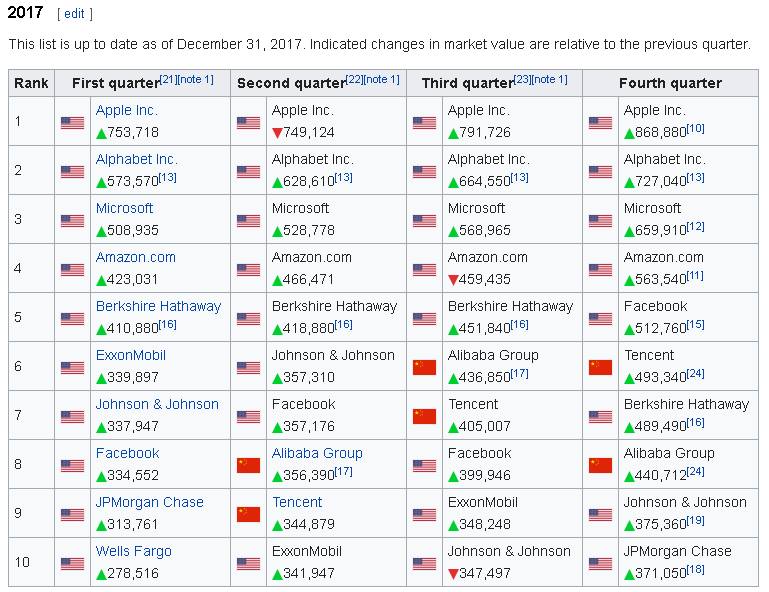Click reference [13] after 727,040
The image size is (769, 592).
(695, 178)
